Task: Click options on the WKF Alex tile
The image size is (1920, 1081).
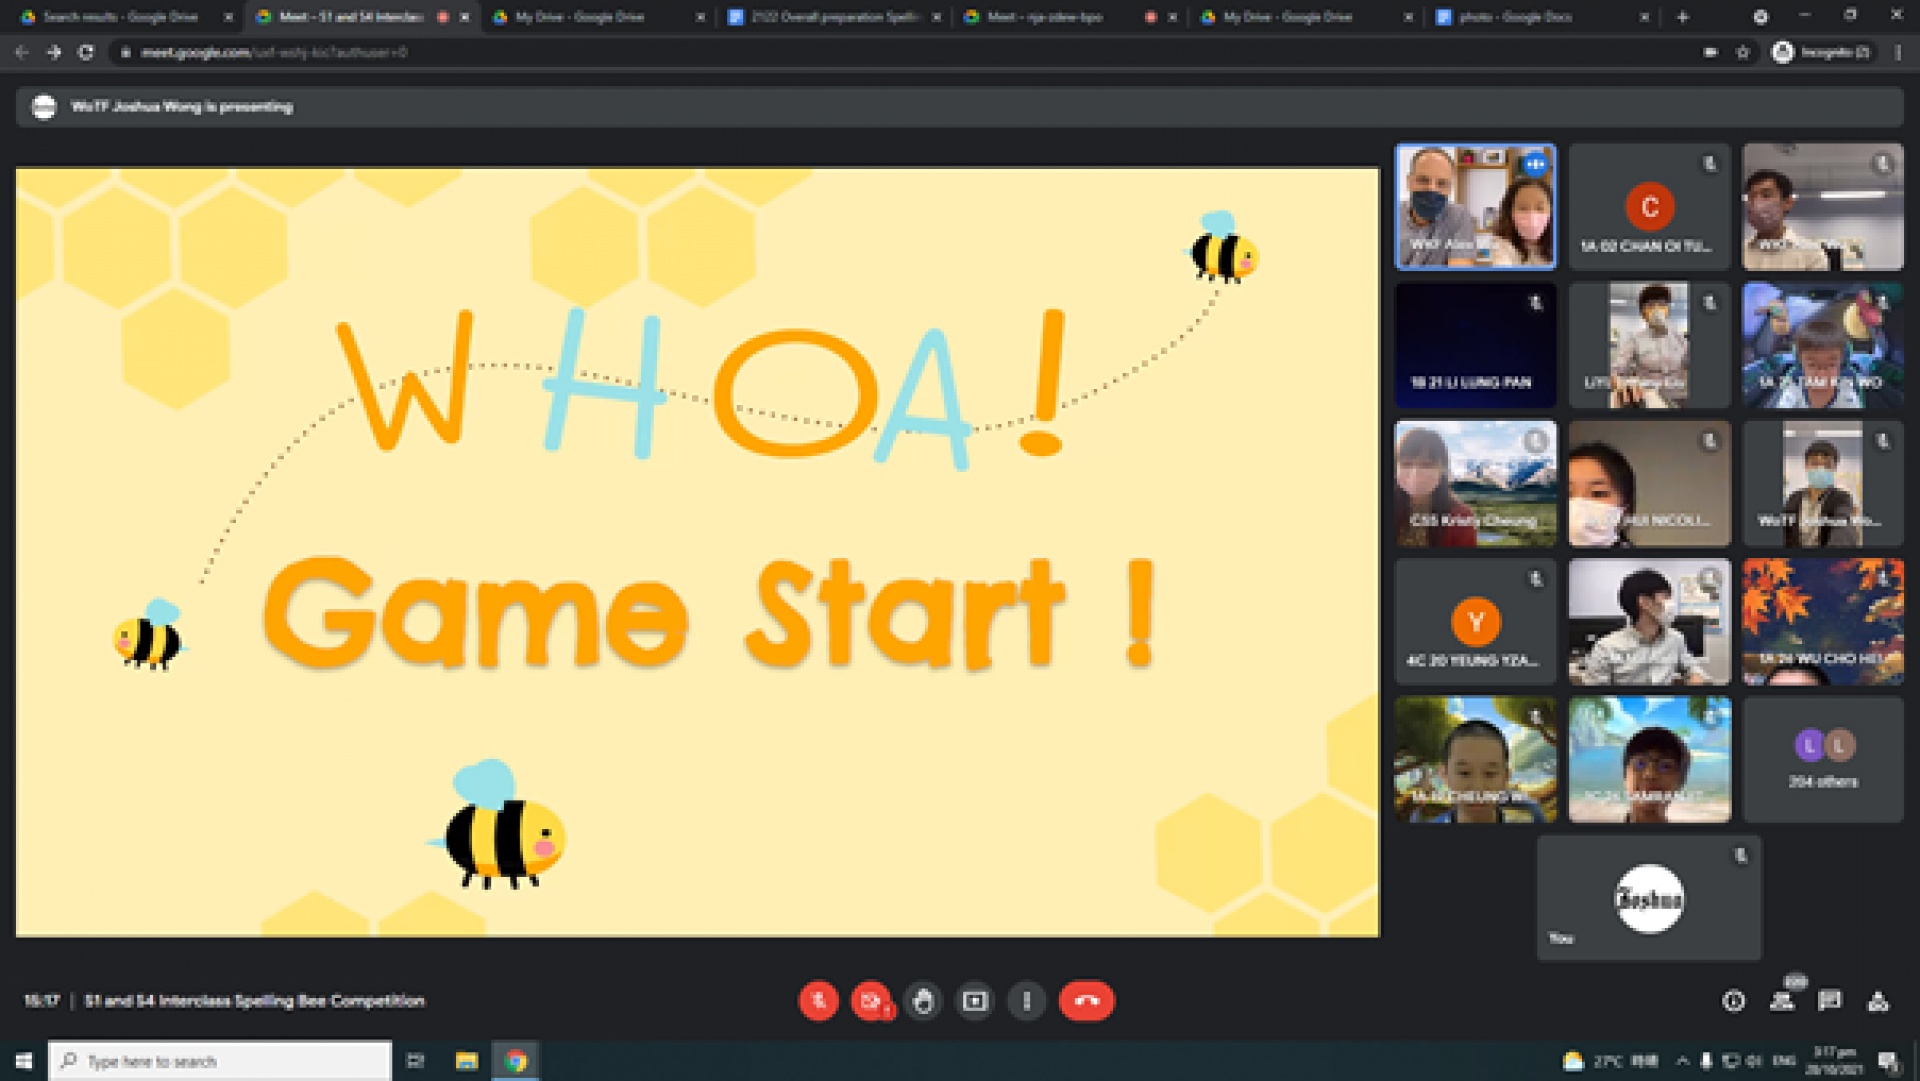Action: (x=1536, y=164)
